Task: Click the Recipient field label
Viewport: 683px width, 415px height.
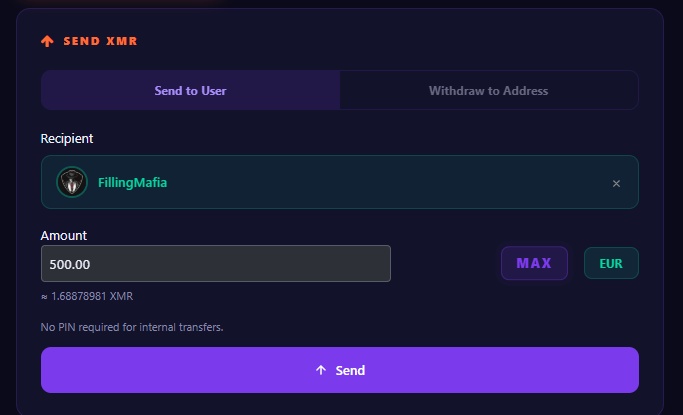Action: [67, 138]
